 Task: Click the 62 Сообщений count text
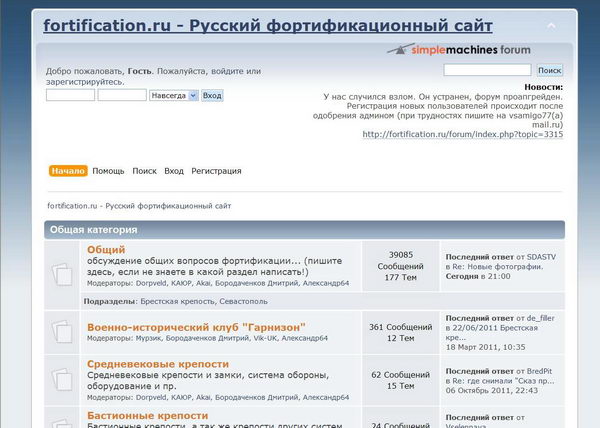tap(401, 375)
